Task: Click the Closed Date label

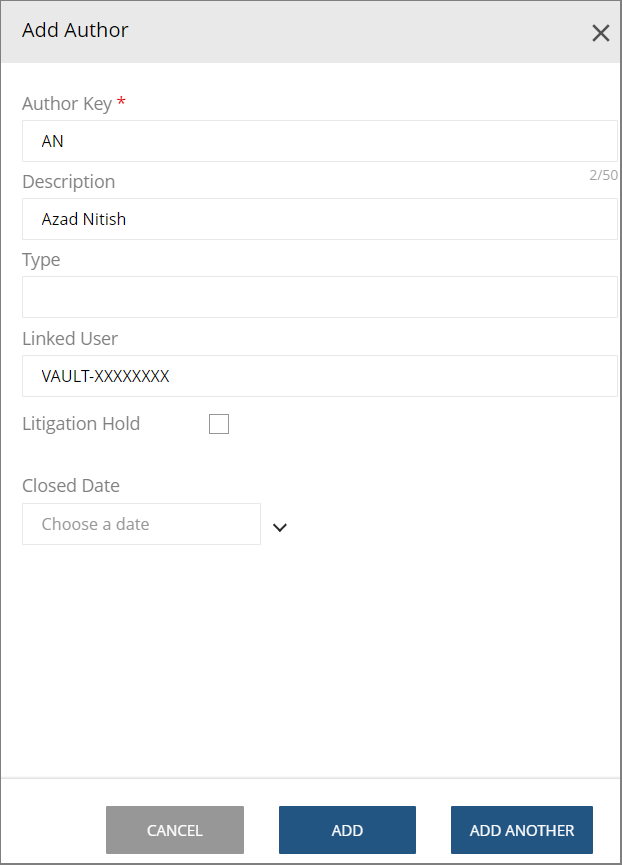Action: 70,485
